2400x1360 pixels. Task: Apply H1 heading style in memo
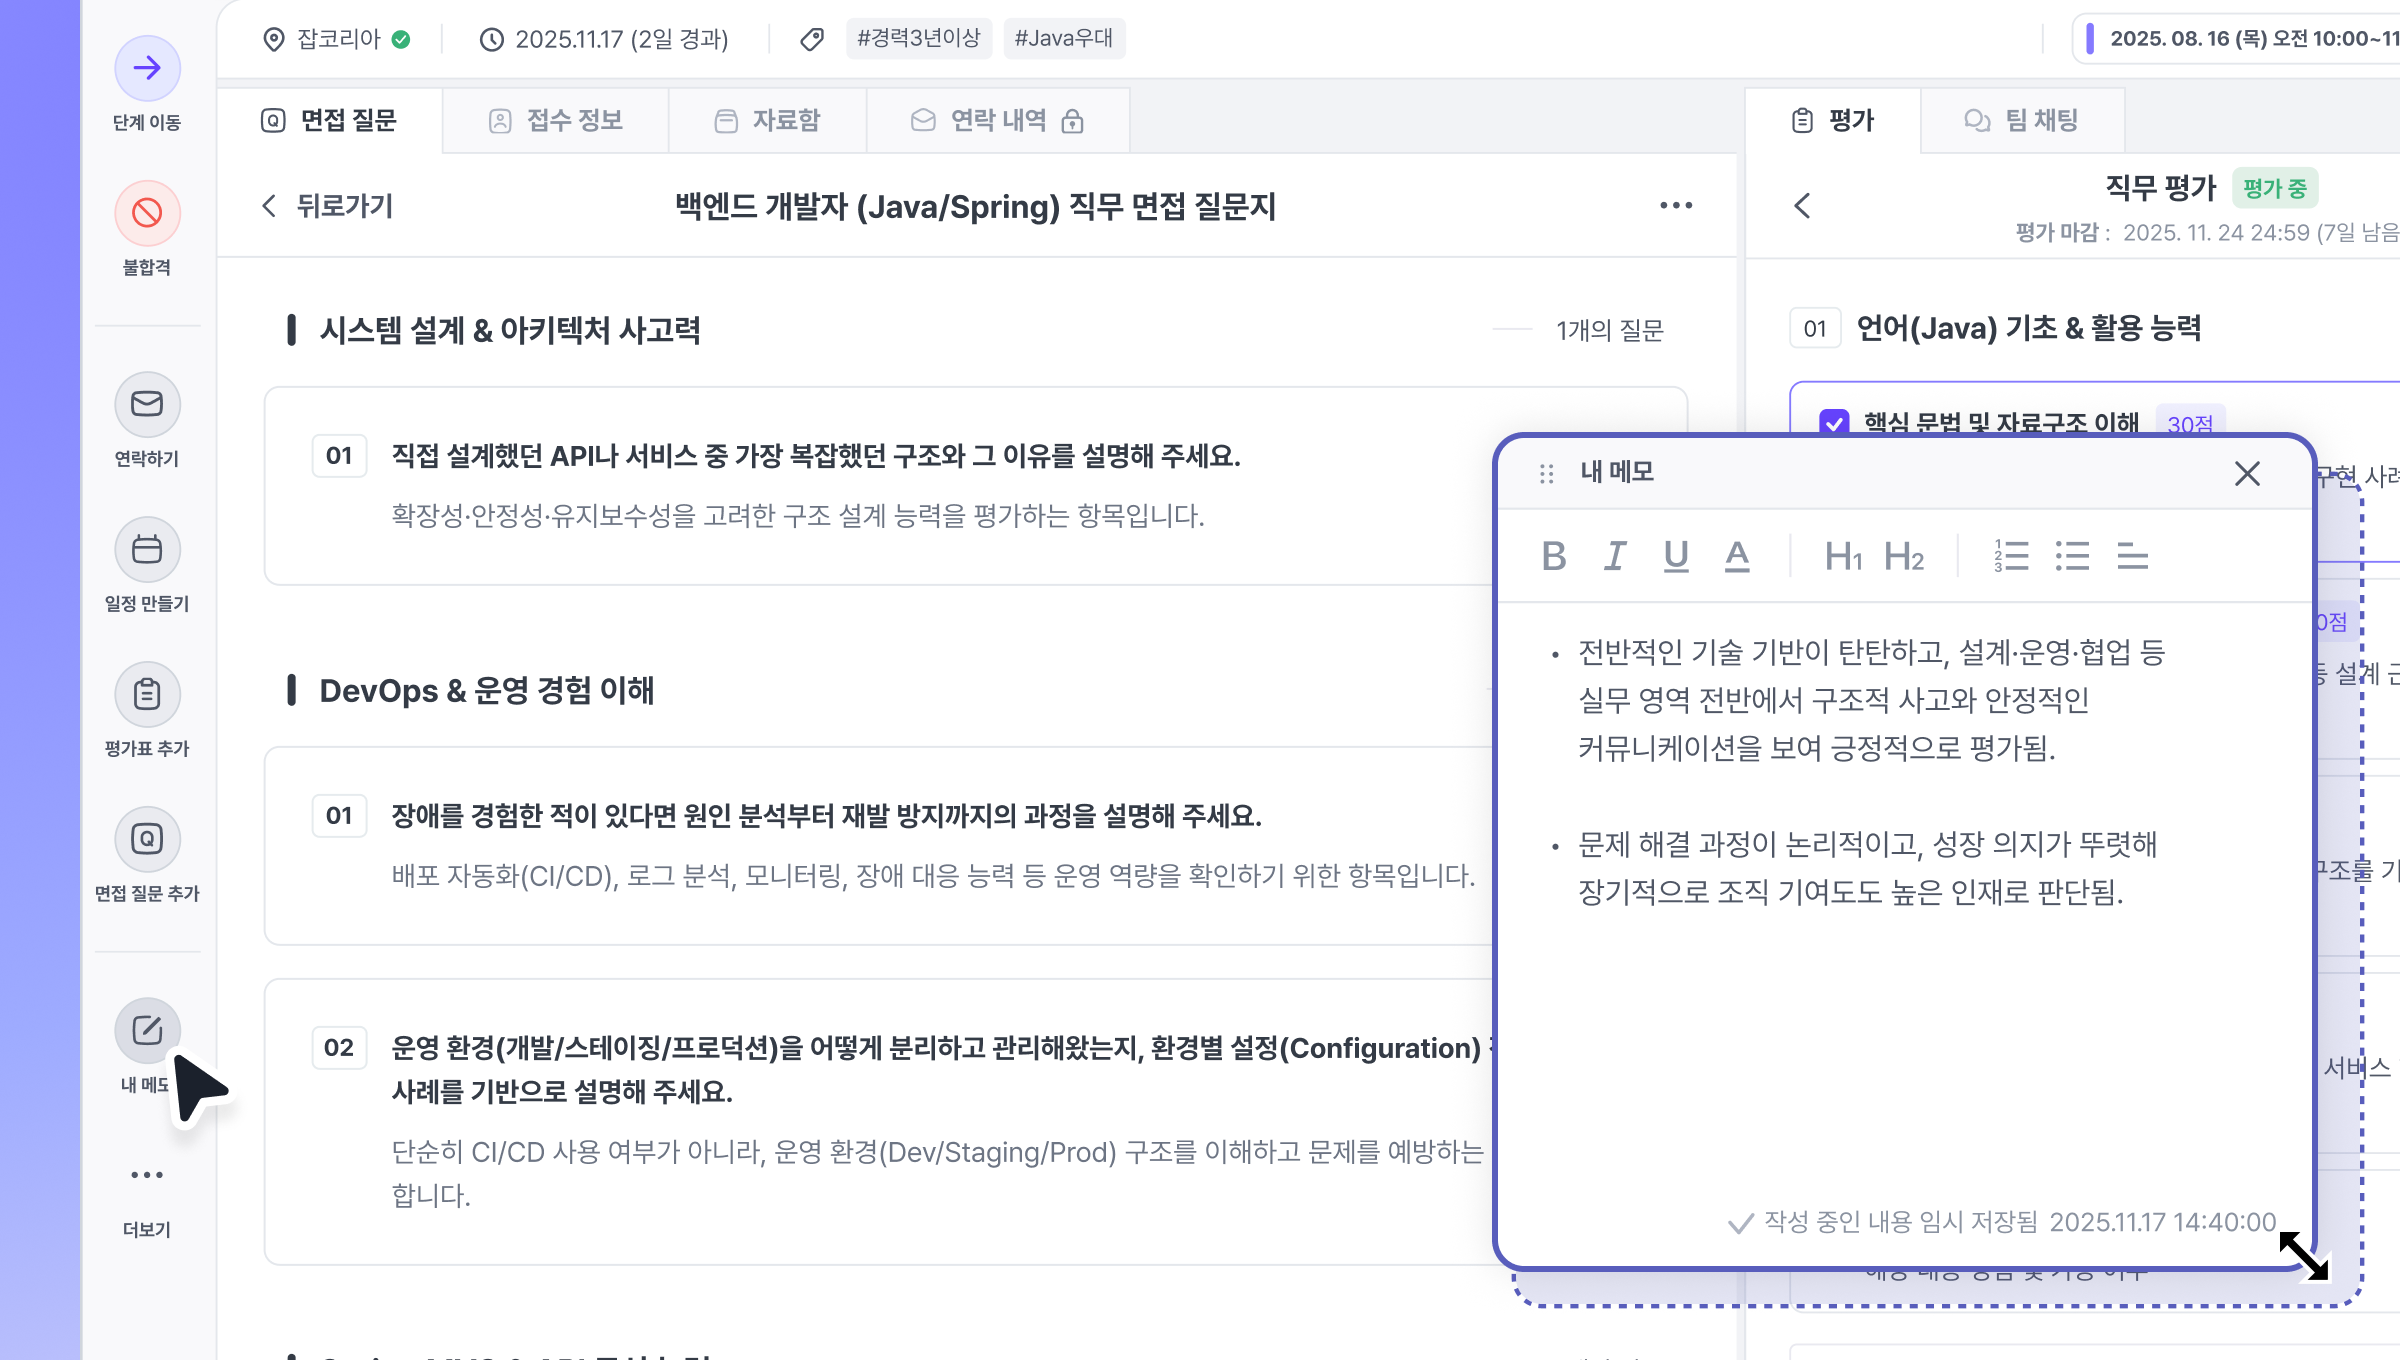1842,556
